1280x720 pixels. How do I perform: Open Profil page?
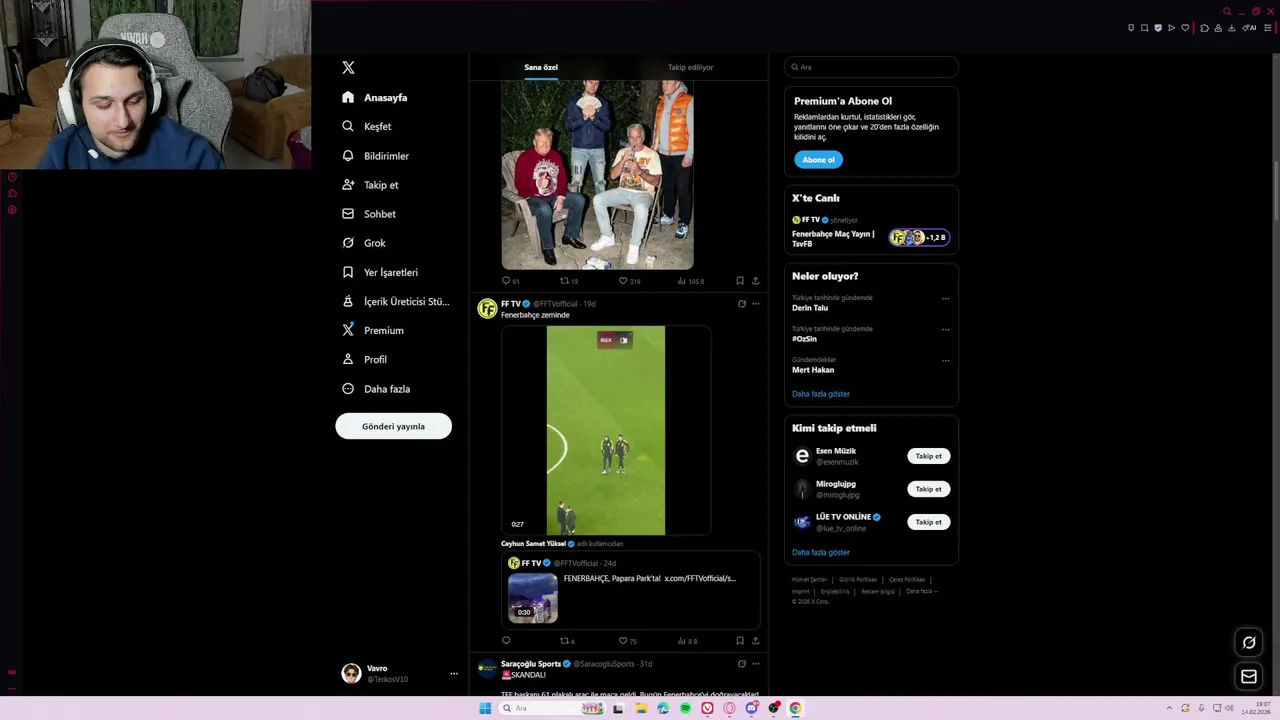(364, 359)
